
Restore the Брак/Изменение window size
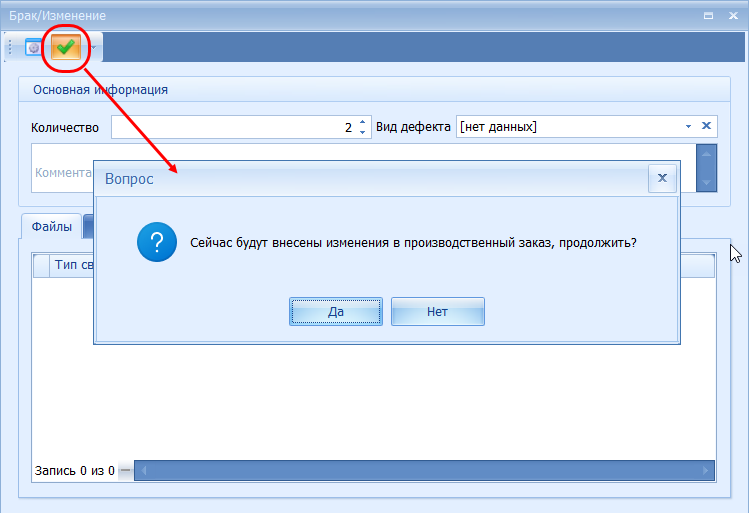click(708, 16)
